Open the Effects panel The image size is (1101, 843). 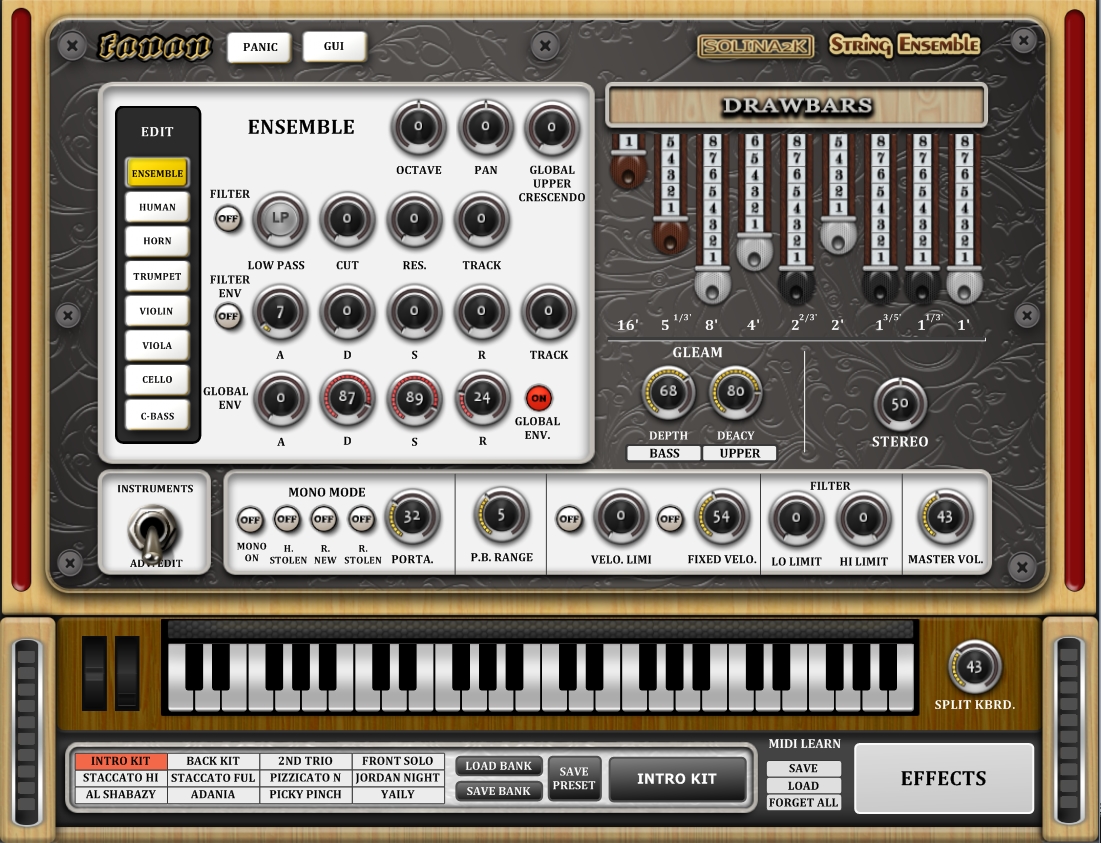coord(943,778)
